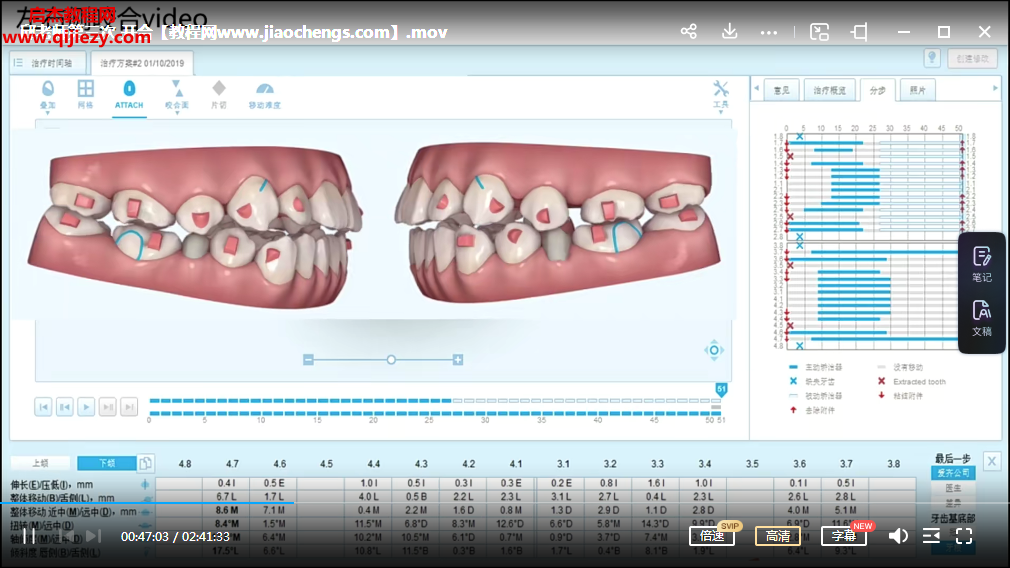Enter fullscreen video mode
Viewport: 1010px width, 568px height.
click(x=964, y=536)
